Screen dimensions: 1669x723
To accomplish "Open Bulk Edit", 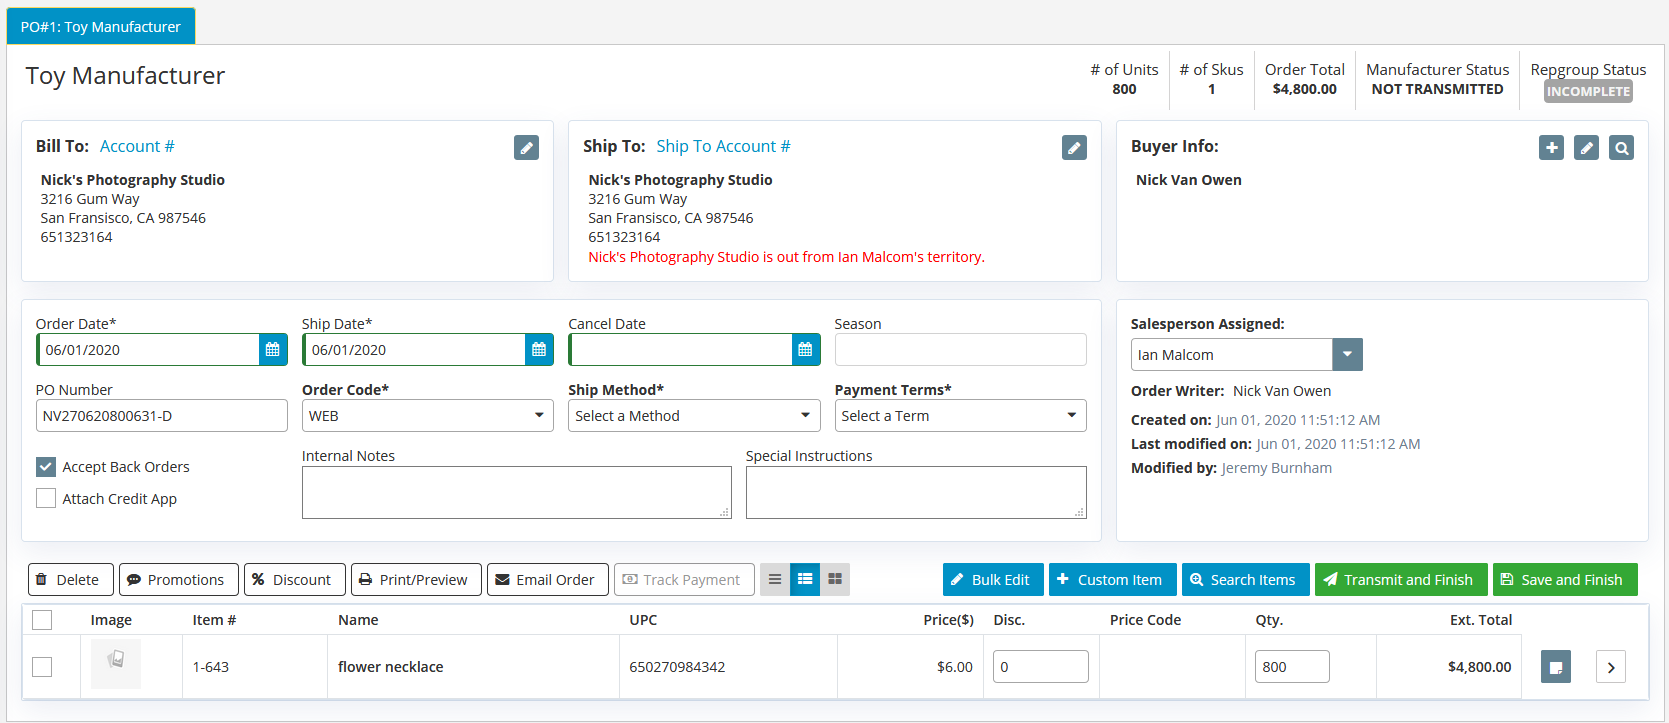I will click(x=993, y=580).
